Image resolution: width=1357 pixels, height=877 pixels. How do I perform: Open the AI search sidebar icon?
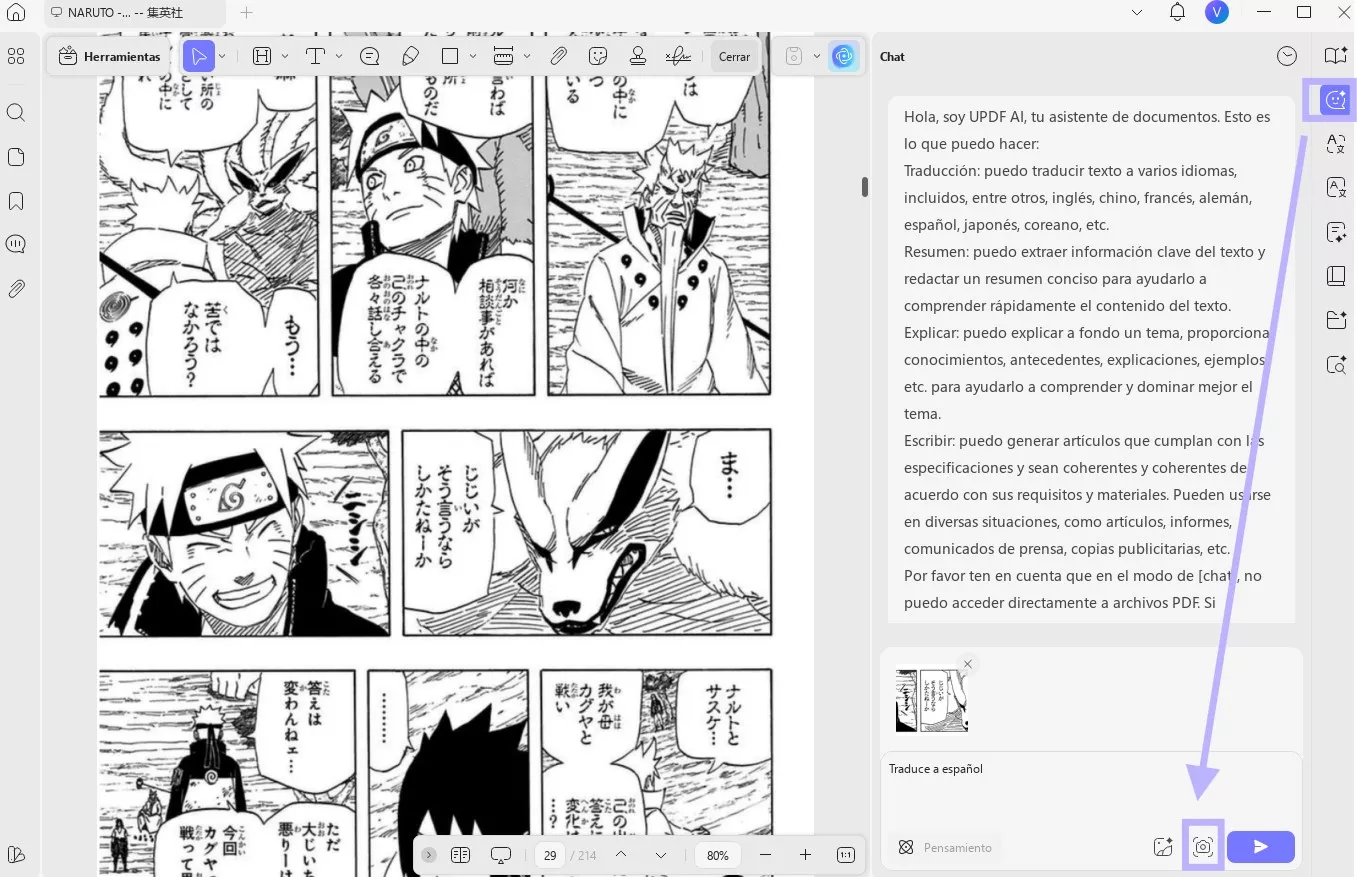tap(1336, 364)
